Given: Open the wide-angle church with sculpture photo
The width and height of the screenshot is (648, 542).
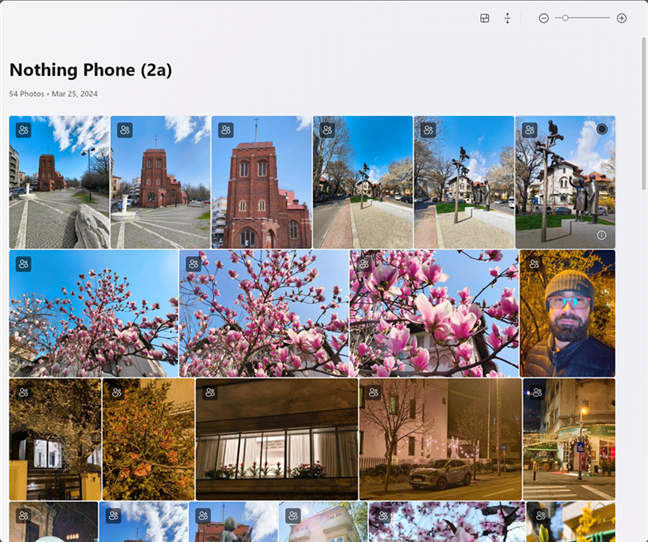Looking at the screenshot, I should [x=59, y=182].
